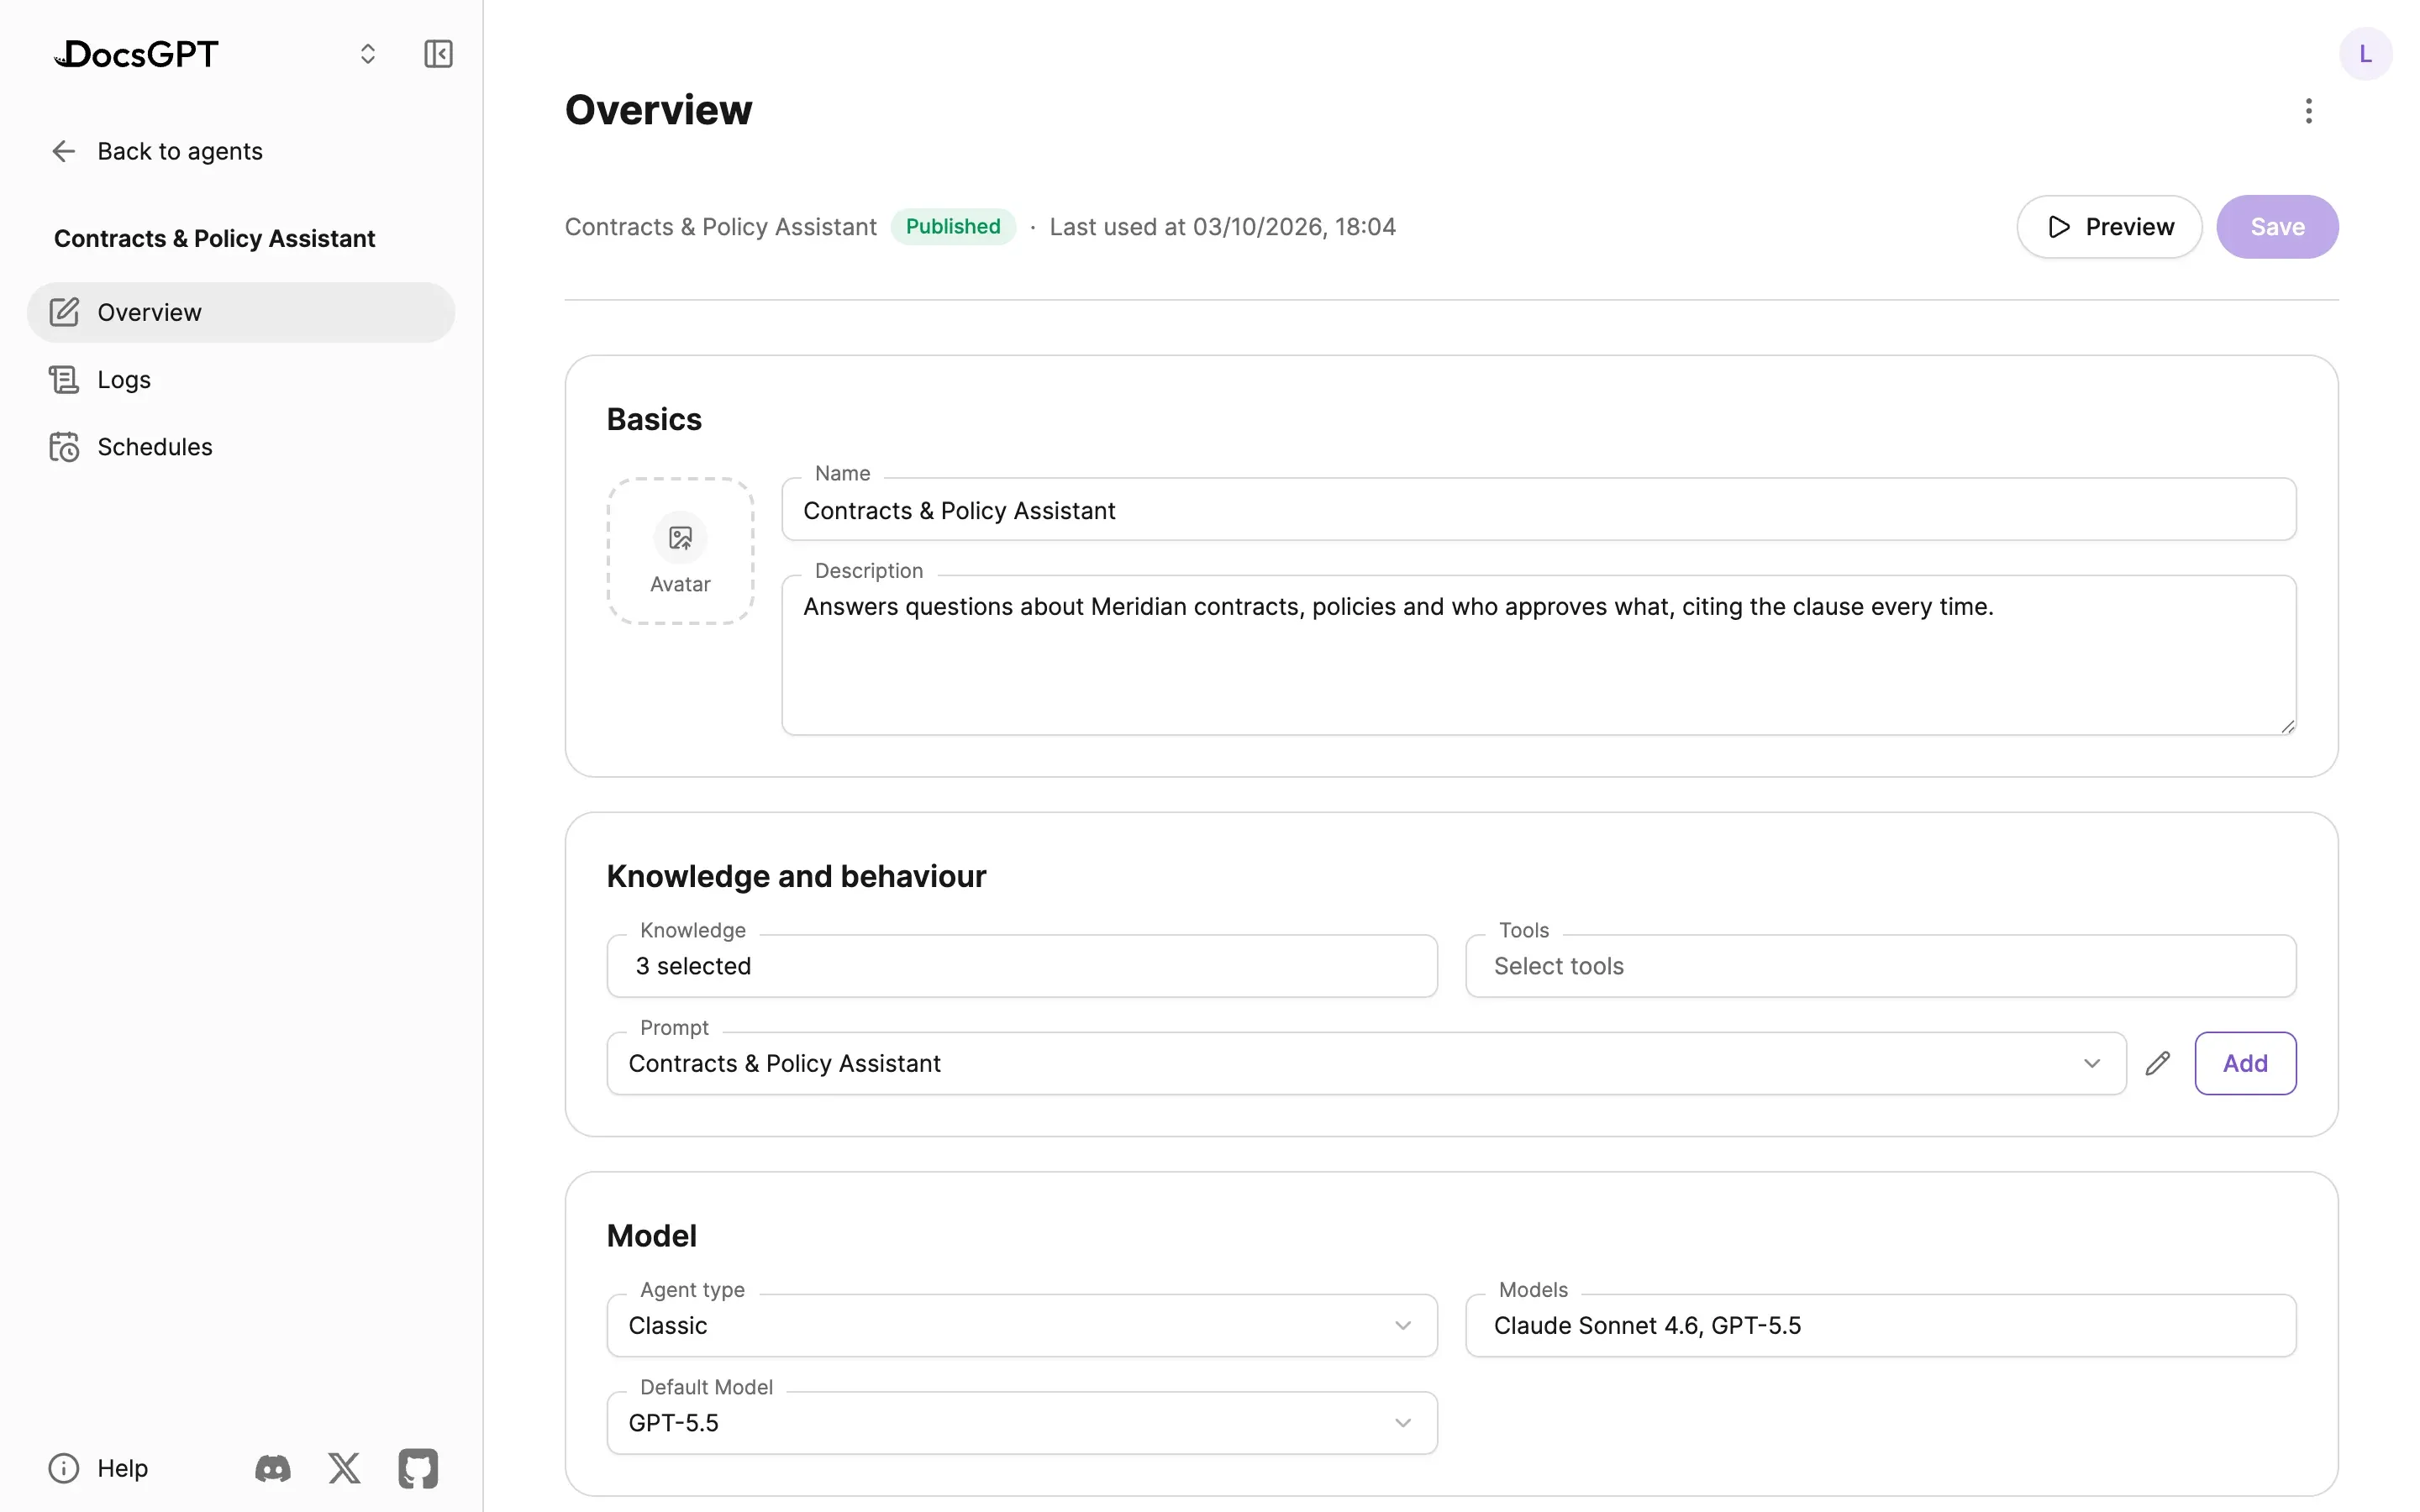
Task: Go back to agents
Action: coord(158,151)
